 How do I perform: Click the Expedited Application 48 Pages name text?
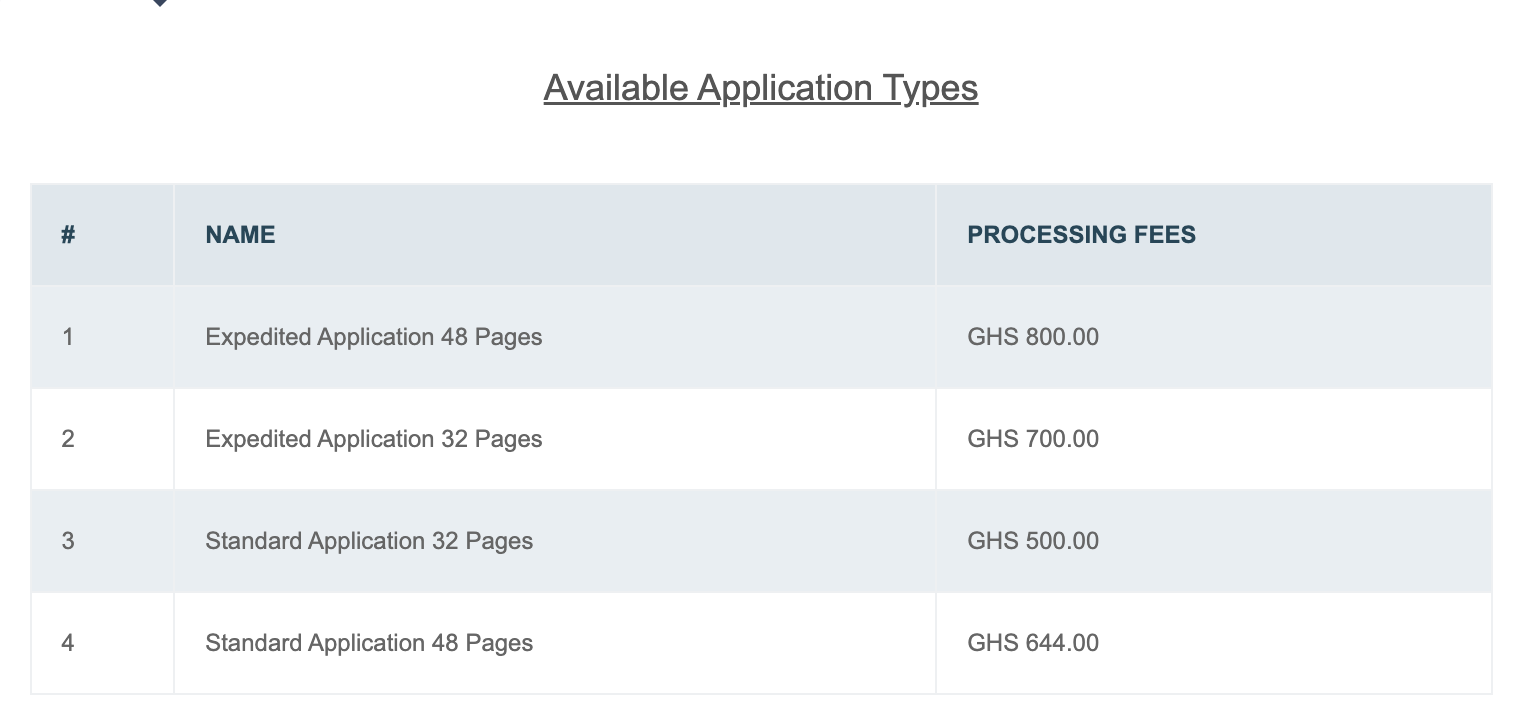[374, 337]
